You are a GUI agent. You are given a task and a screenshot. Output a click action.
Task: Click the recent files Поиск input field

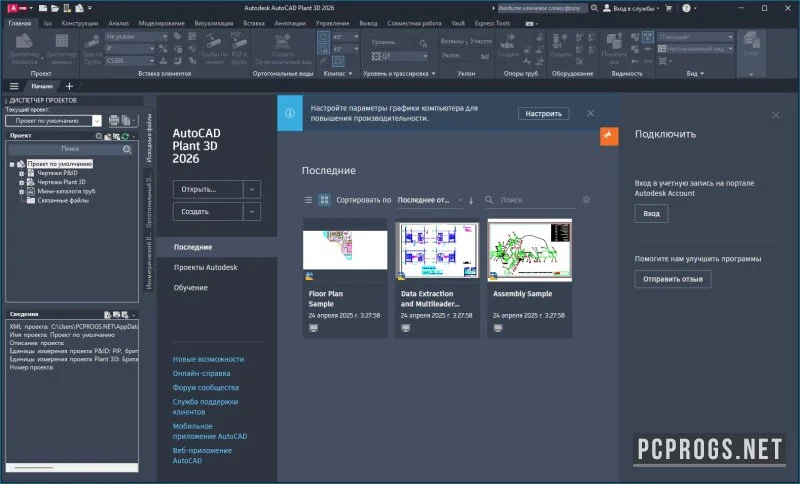(537, 200)
